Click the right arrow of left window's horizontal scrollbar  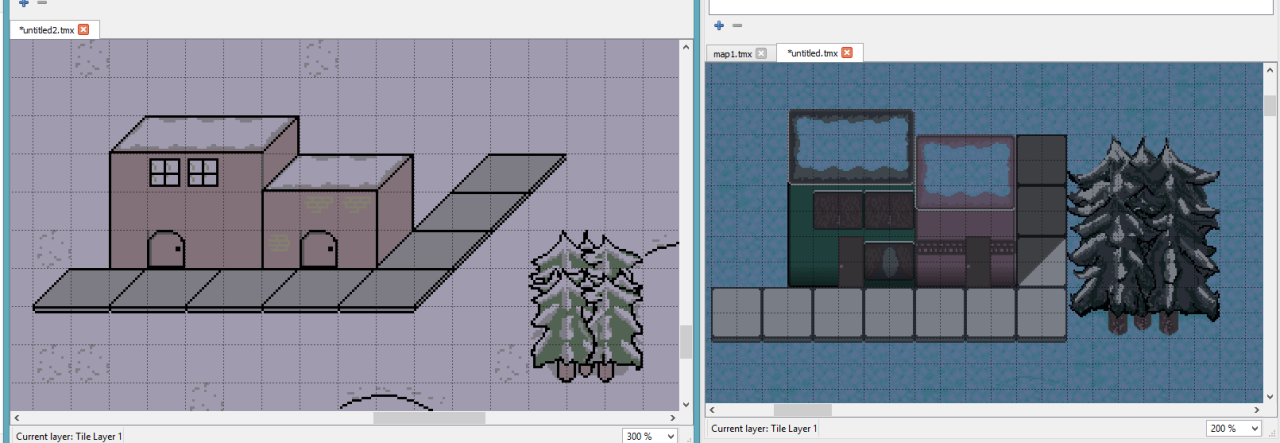pos(672,418)
